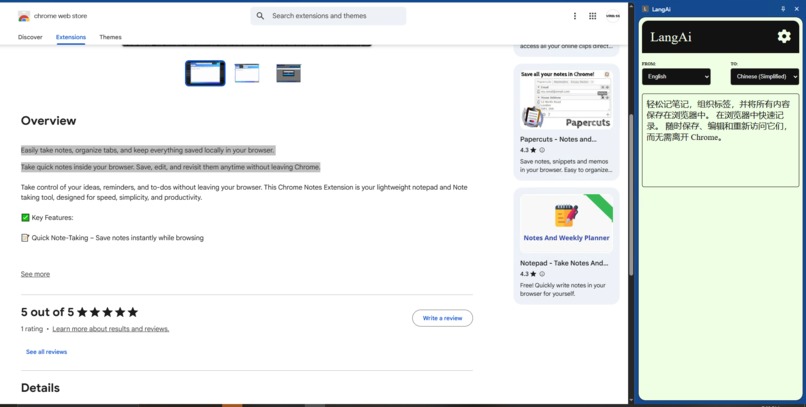Select the first screenshot thumbnail
Viewport: 806px width, 407px height.
pos(205,73)
